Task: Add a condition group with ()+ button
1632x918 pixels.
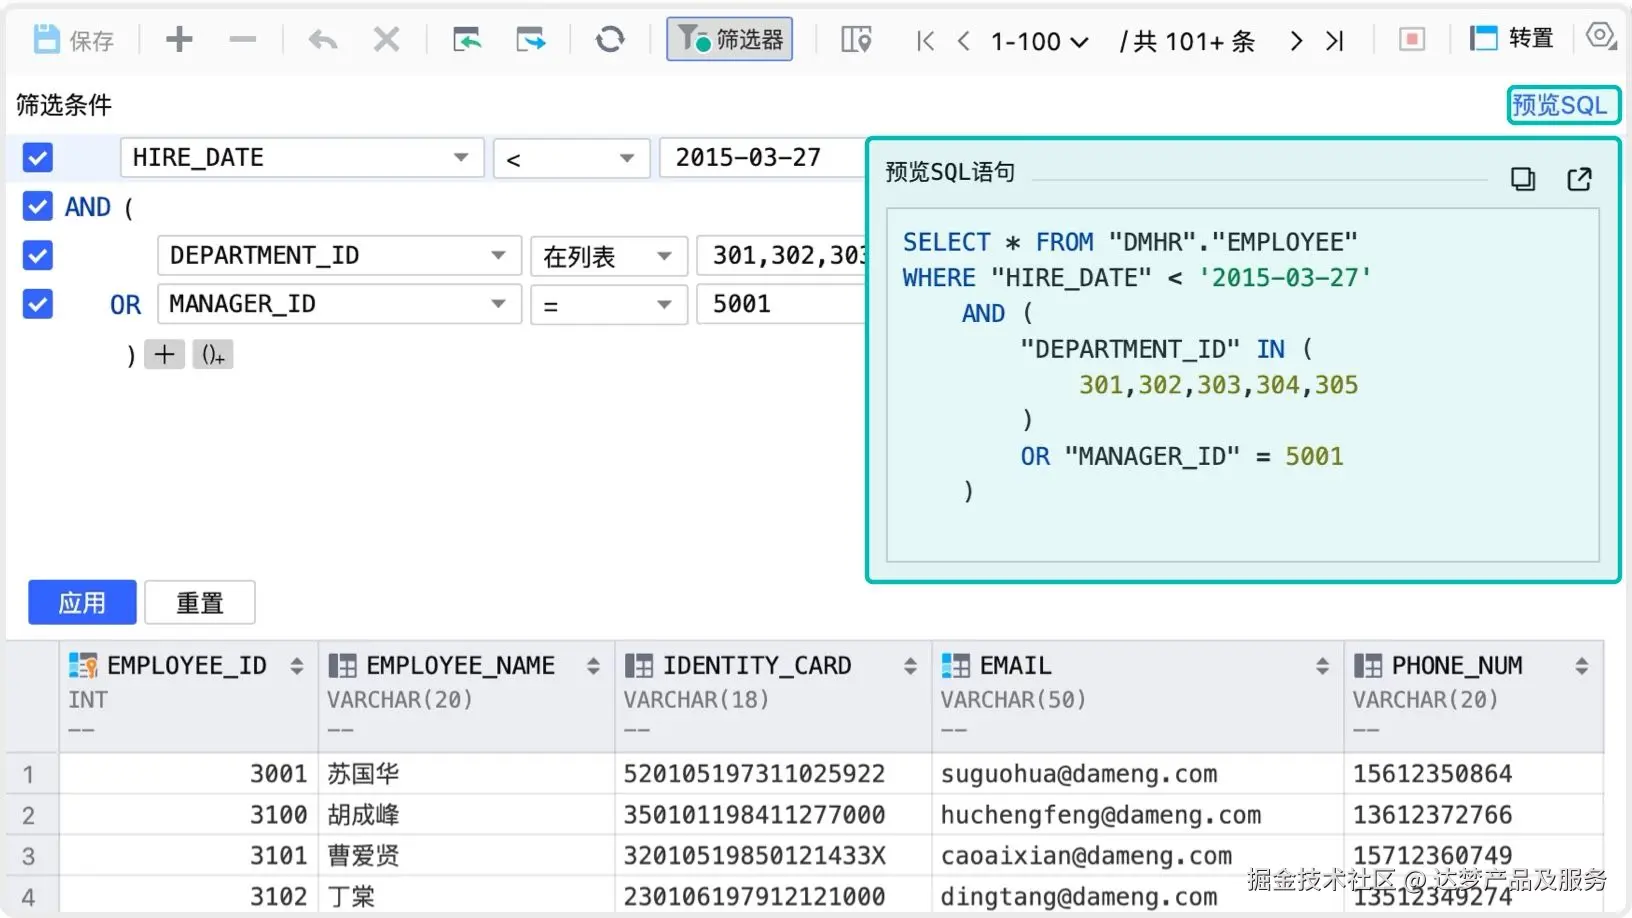Action: click(213, 354)
